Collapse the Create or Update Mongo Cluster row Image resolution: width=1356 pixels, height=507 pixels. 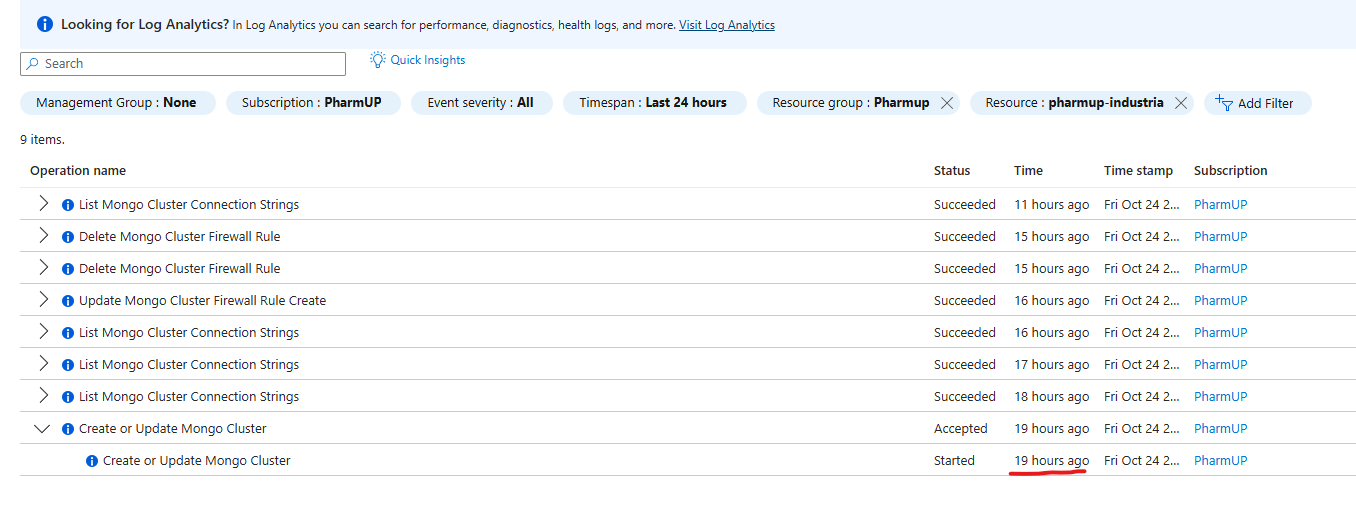pos(42,429)
